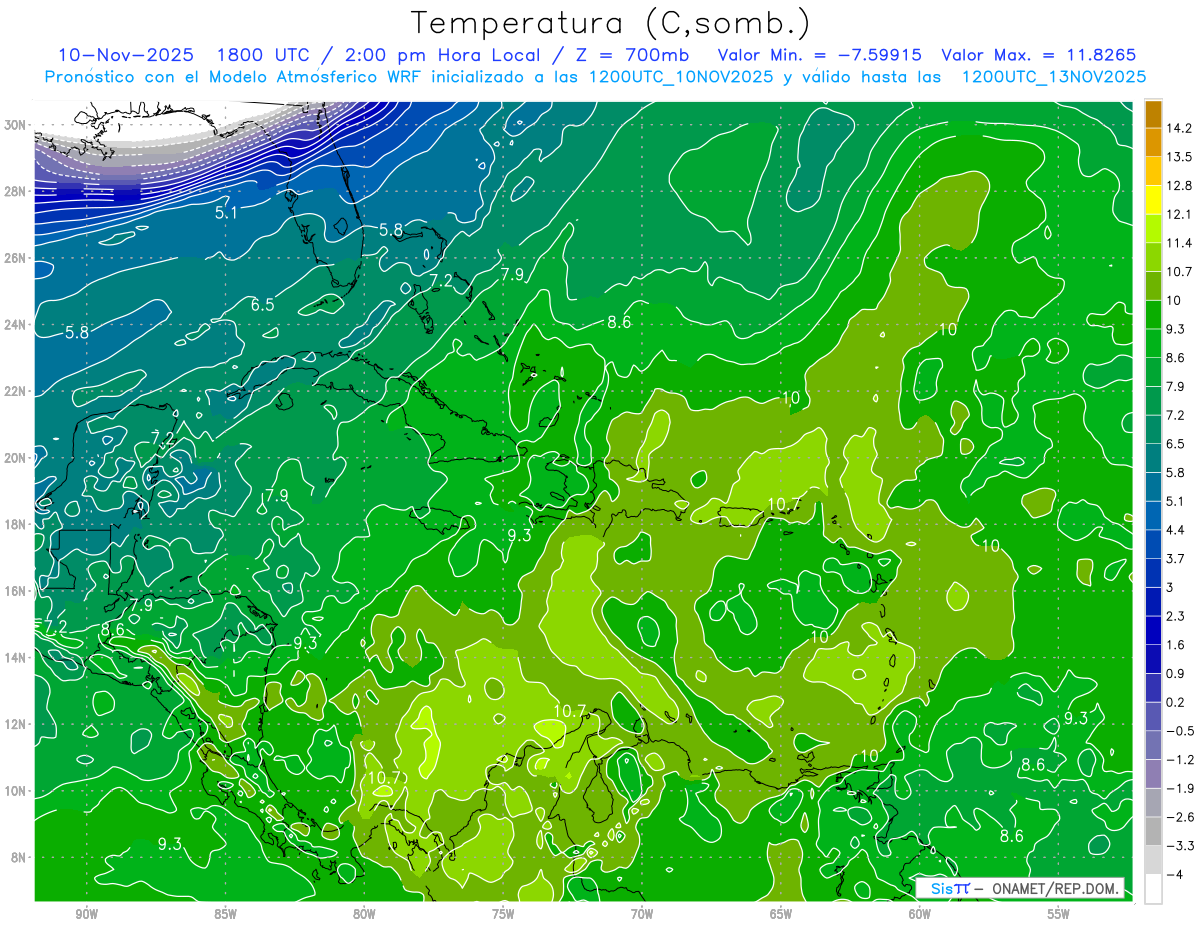Click the "70W" longitude axis label
Image resolution: width=1200 pixels, height=927 pixels.
[x=642, y=915]
